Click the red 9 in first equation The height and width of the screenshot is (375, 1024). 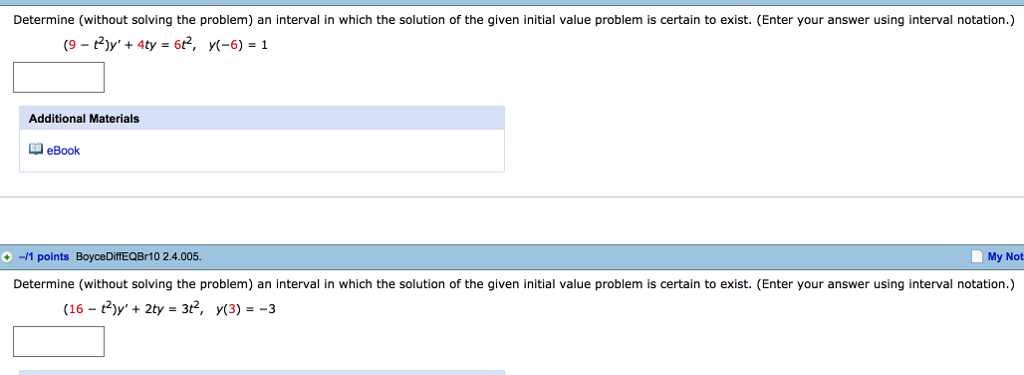click(71, 46)
